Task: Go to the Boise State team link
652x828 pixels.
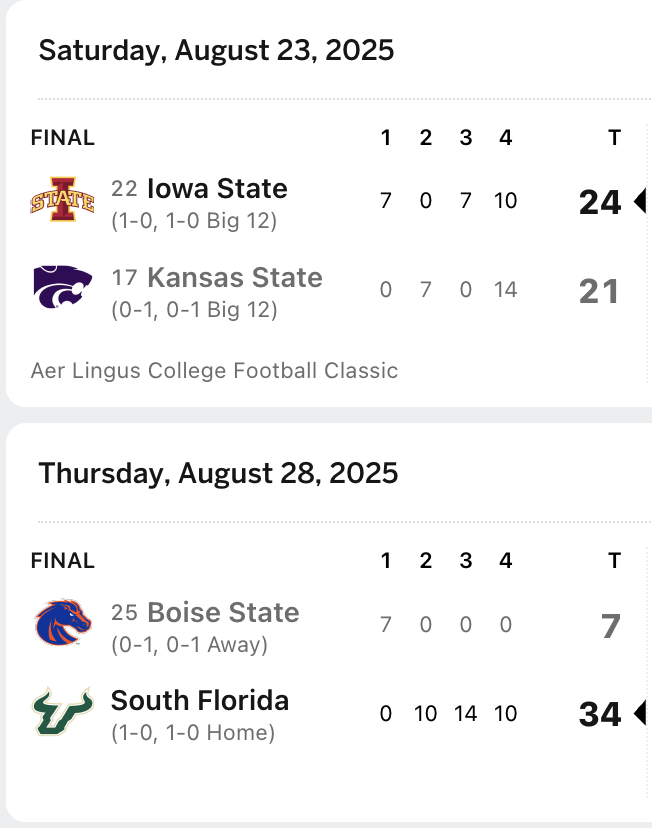Action: [x=223, y=612]
